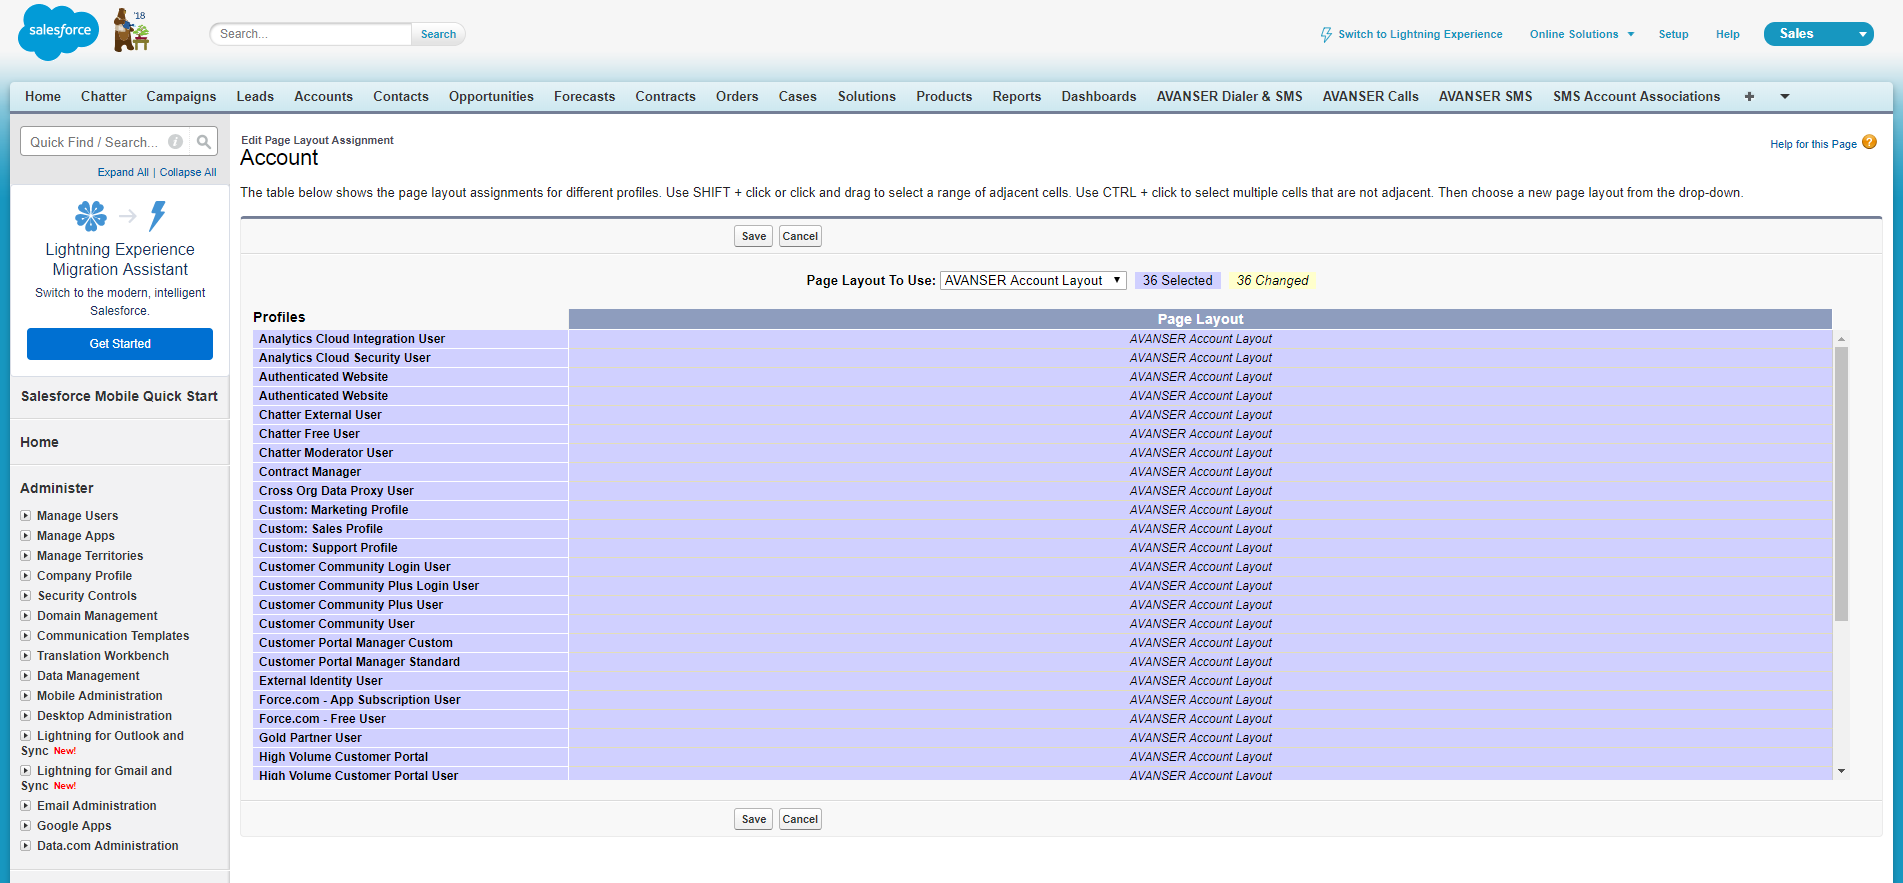Click the Salesforce Mobile Quick Start link
This screenshot has height=883, width=1903.
point(119,396)
